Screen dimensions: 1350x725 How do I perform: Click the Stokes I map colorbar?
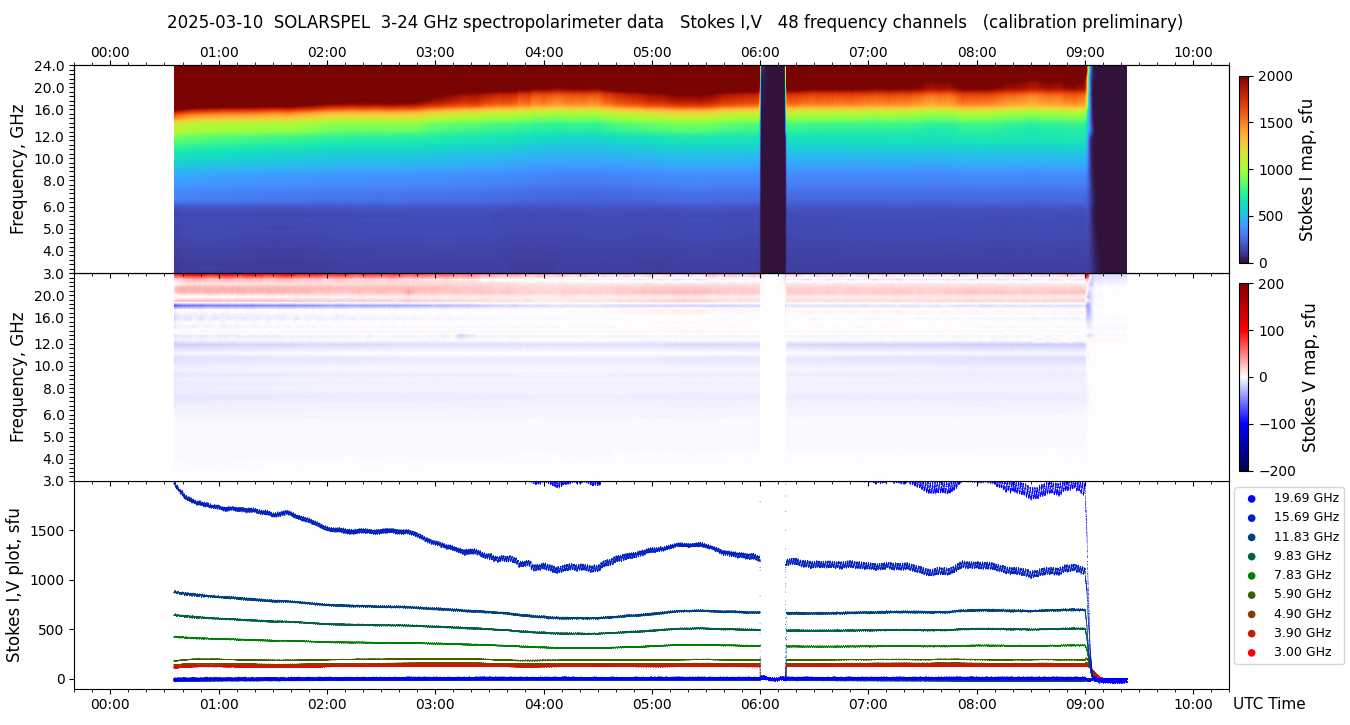tap(1244, 170)
